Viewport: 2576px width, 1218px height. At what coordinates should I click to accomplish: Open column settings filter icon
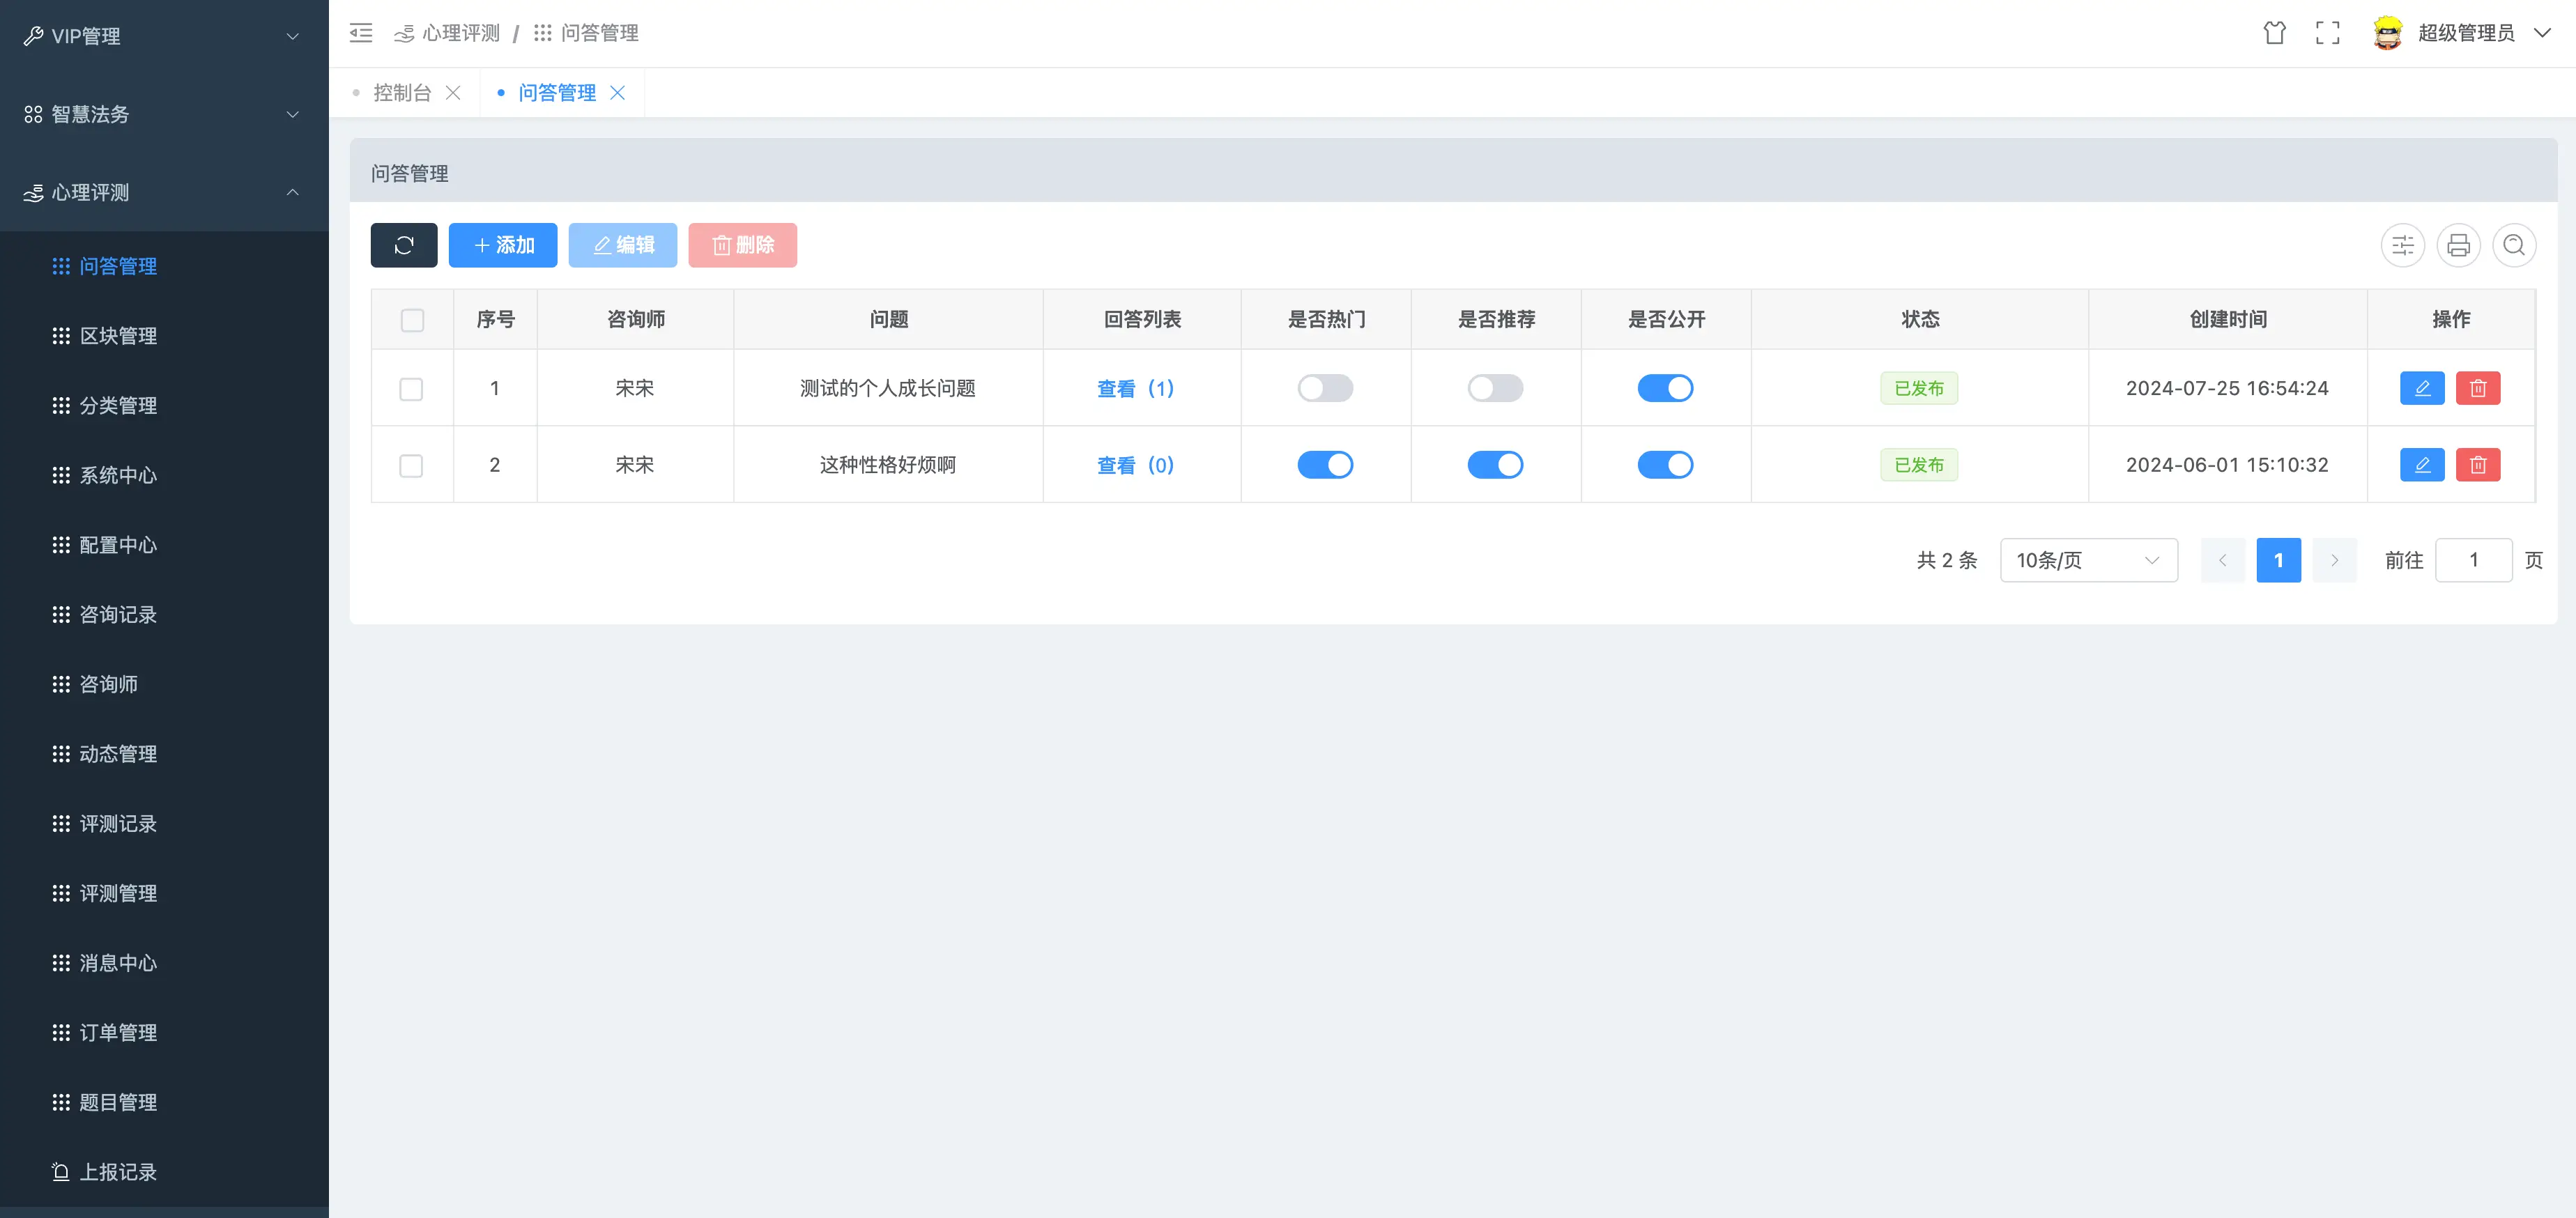tap(2402, 245)
